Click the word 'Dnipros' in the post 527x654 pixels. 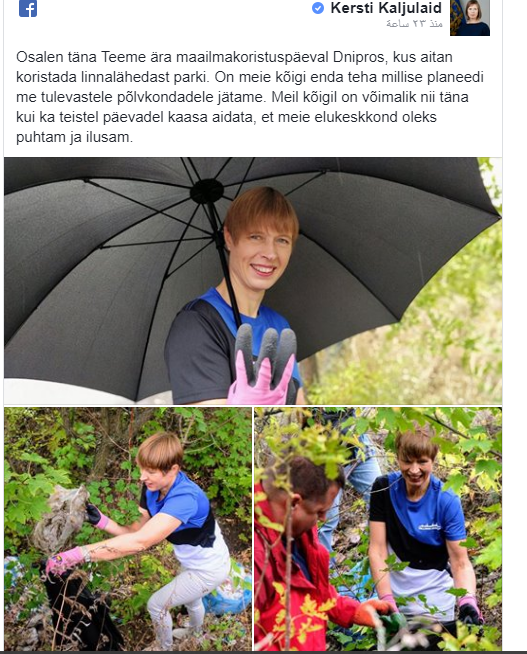[x=359, y=57]
